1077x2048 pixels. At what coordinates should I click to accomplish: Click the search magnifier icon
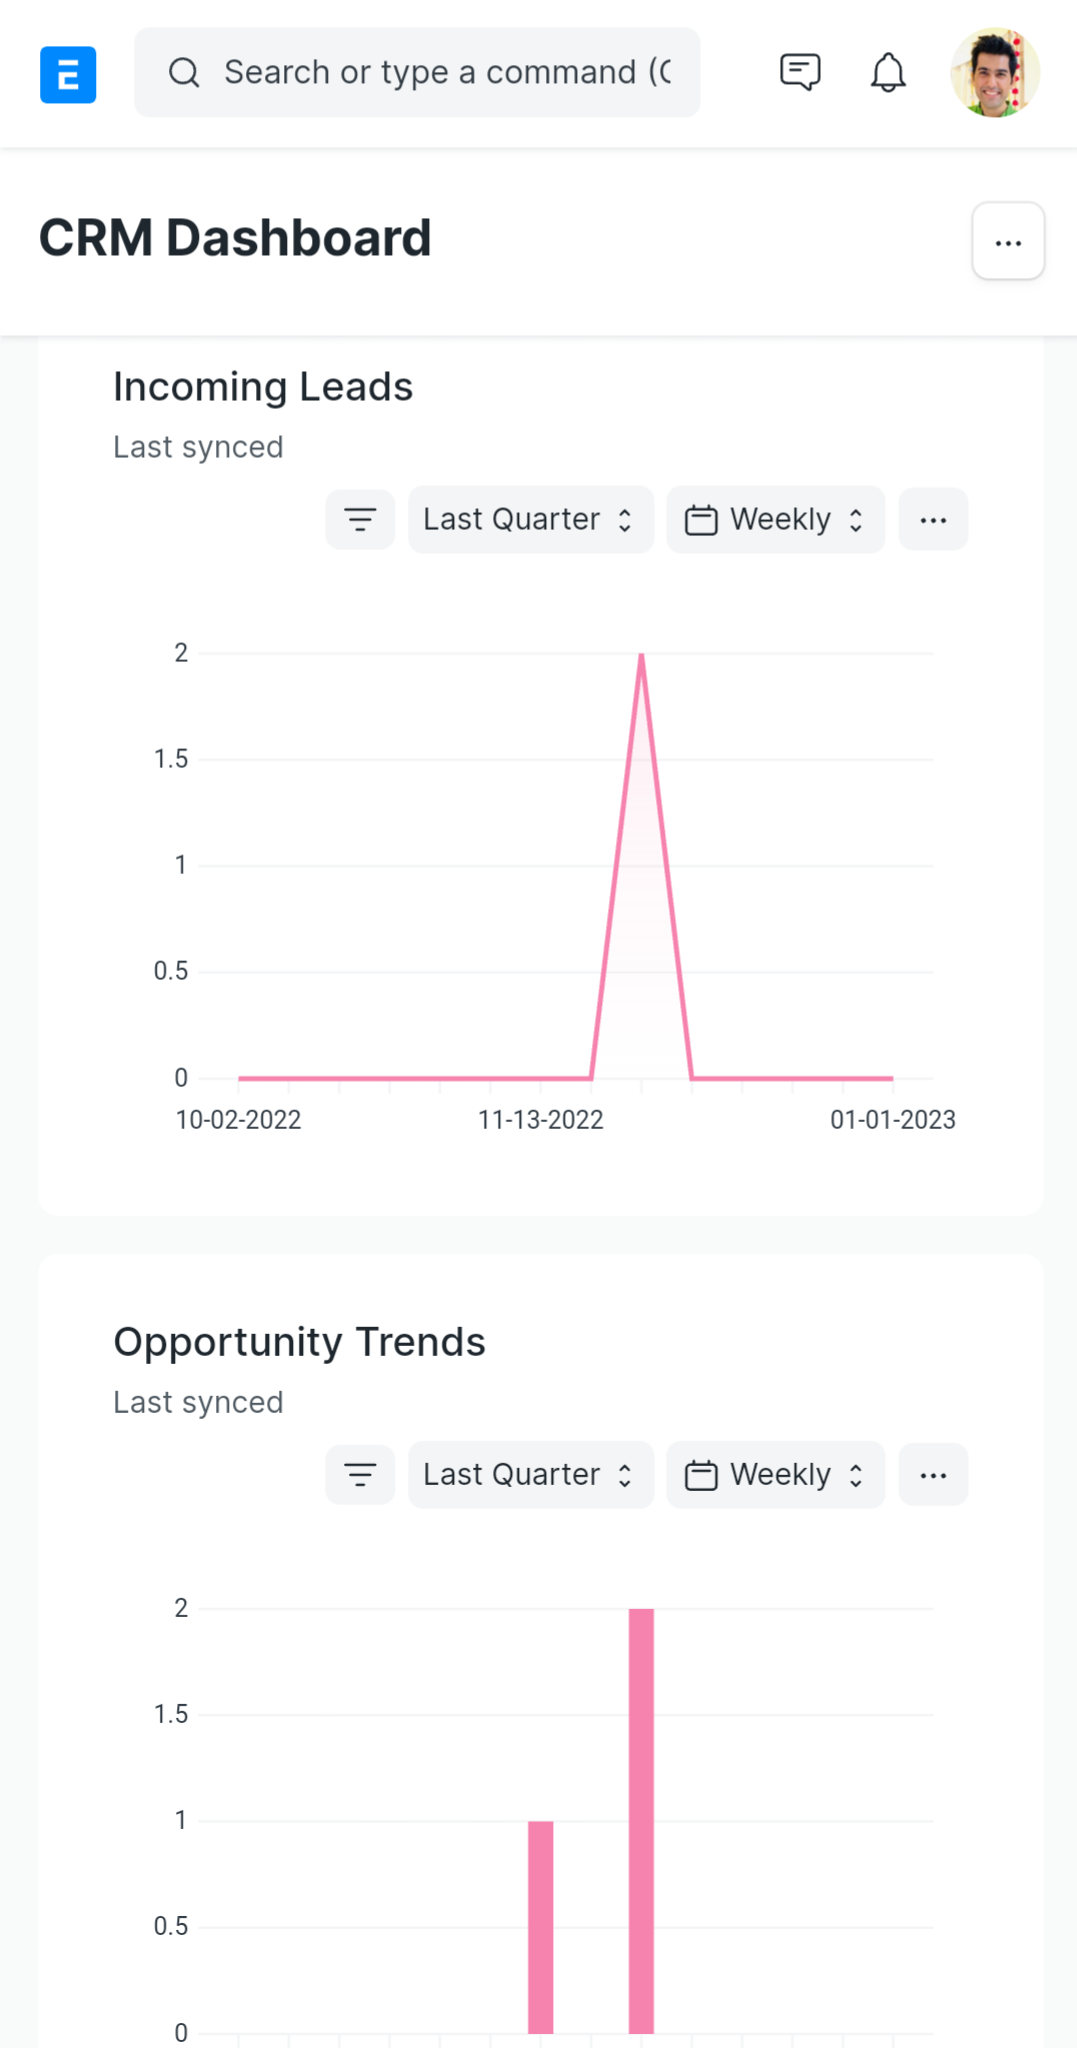tap(184, 73)
